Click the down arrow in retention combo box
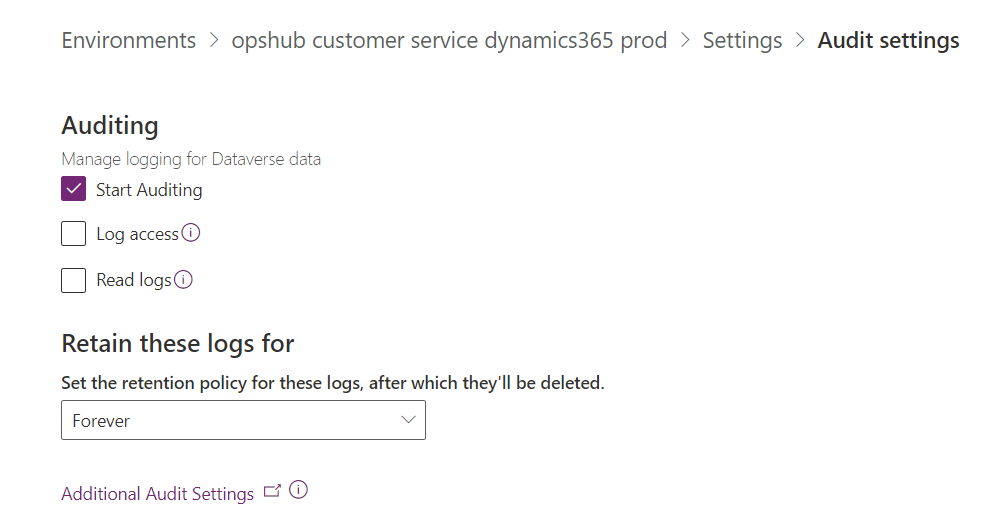997x531 pixels. tap(408, 420)
